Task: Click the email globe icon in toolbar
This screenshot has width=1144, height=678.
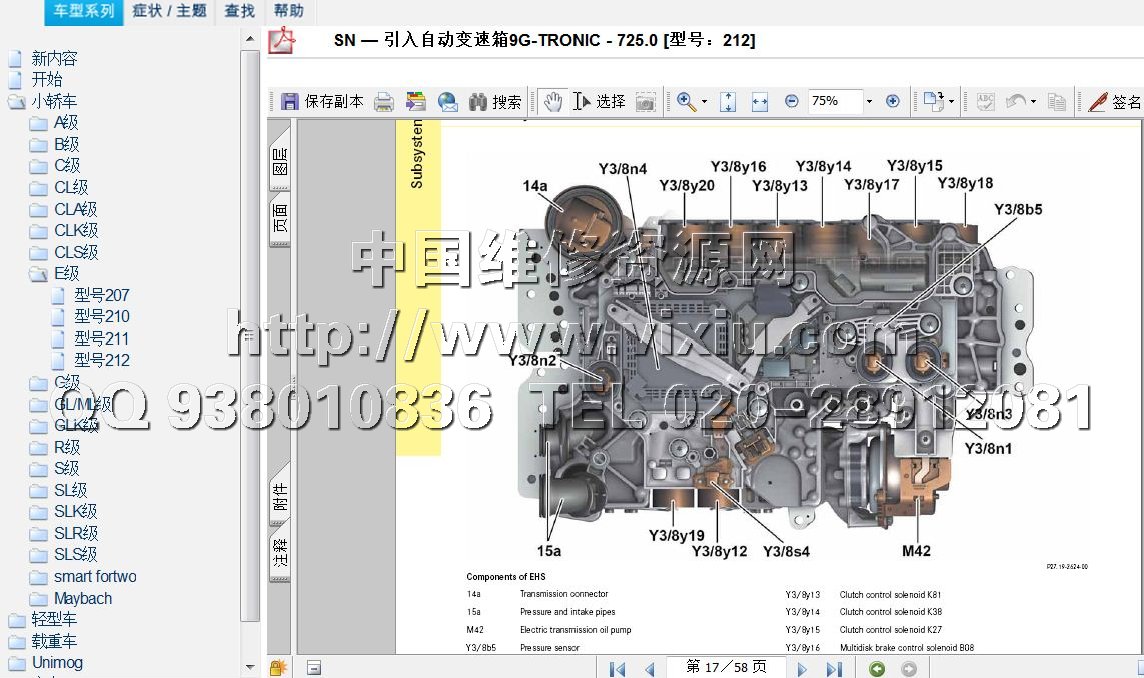Action: pyautogui.click(x=447, y=101)
